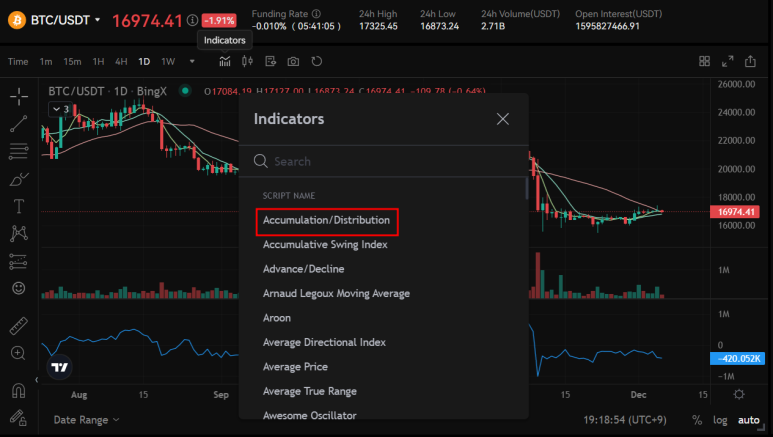The height and width of the screenshot is (437, 773).
Task: Select Awesome Oscillator indicator
Action: (x=310, y=415)
